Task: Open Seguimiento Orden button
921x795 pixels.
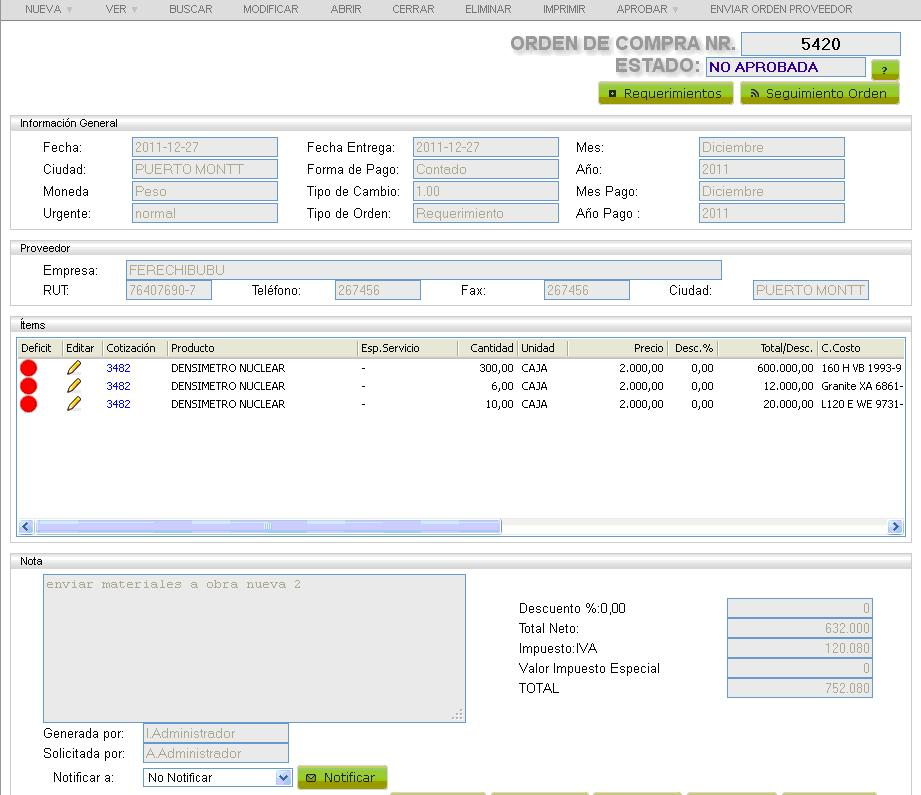Action: [x=819, y=93]
